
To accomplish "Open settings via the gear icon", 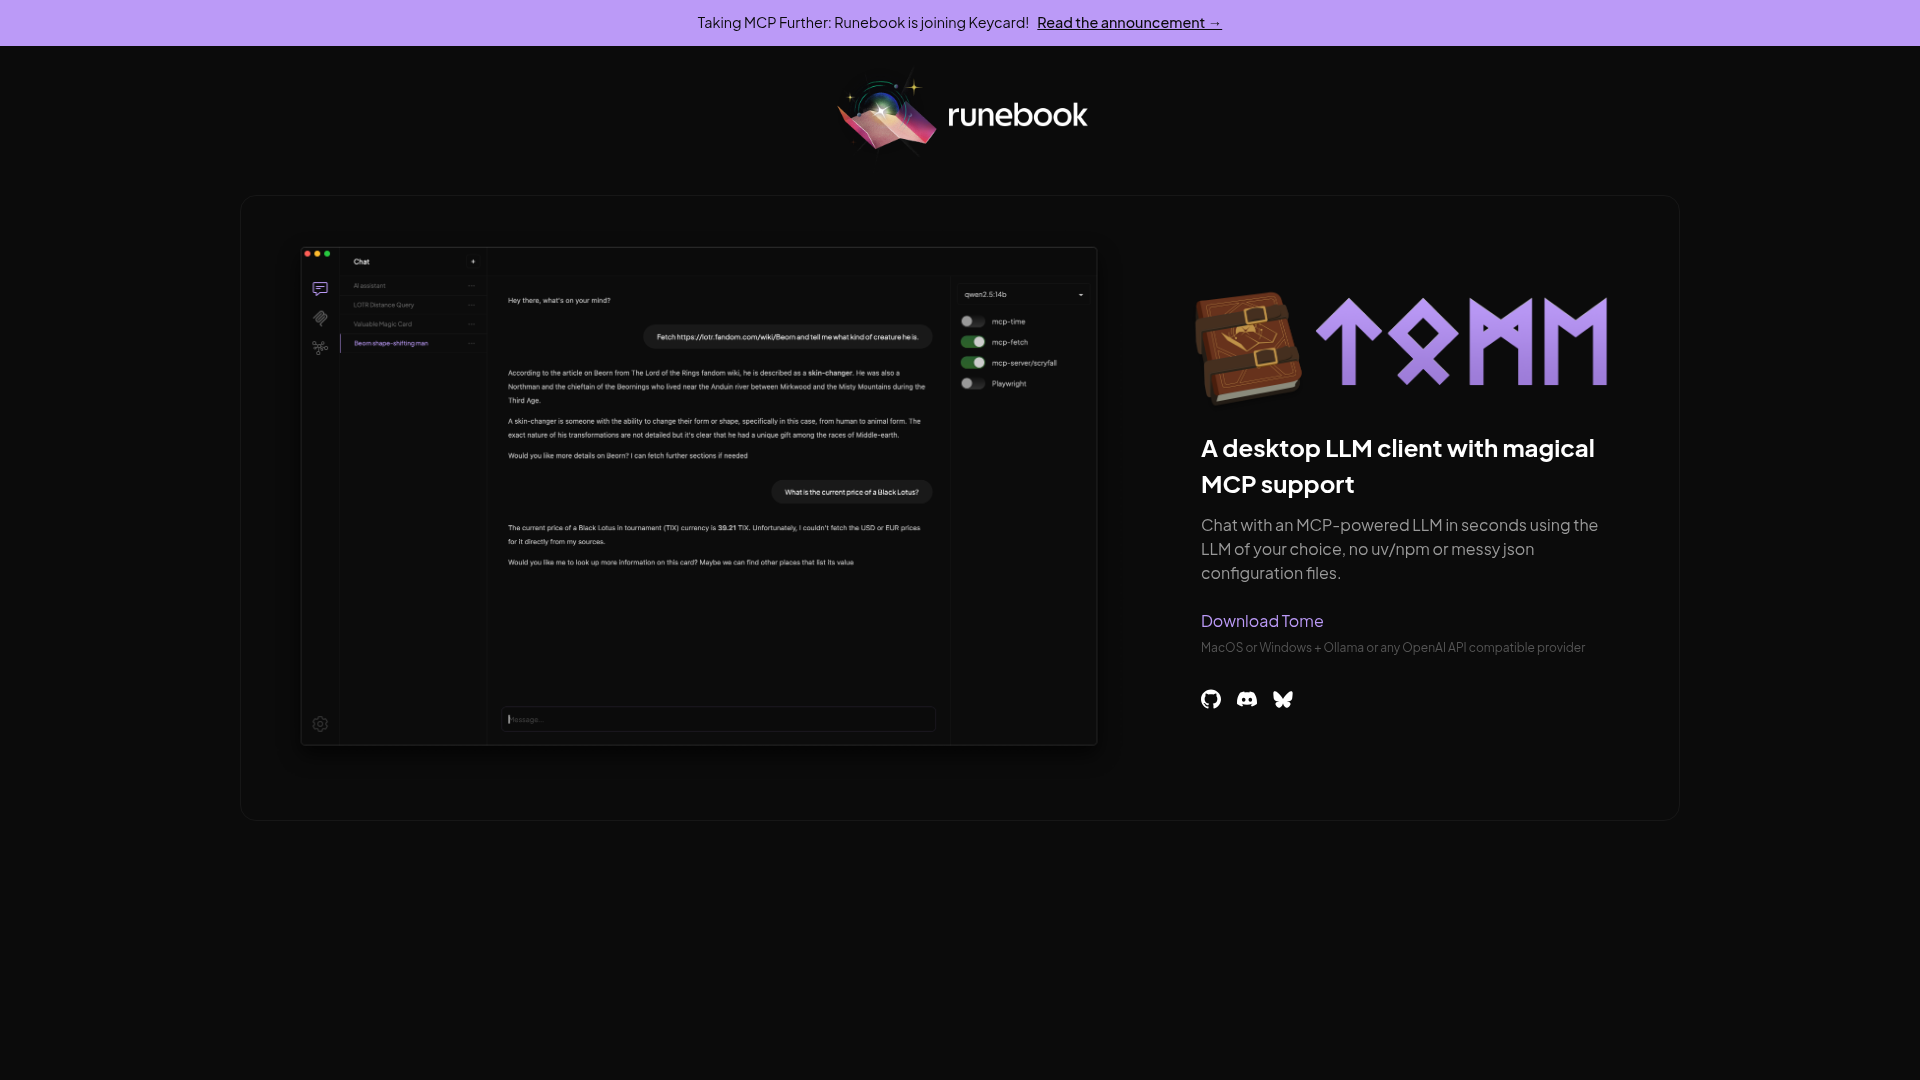I will 320,723.
